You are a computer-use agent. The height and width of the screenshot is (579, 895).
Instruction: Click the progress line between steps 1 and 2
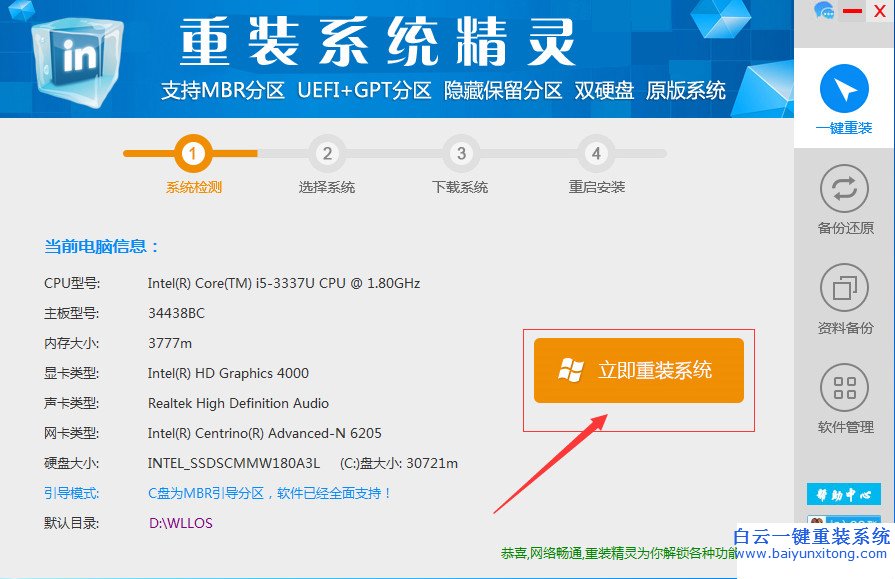click(x=258, y=153)
